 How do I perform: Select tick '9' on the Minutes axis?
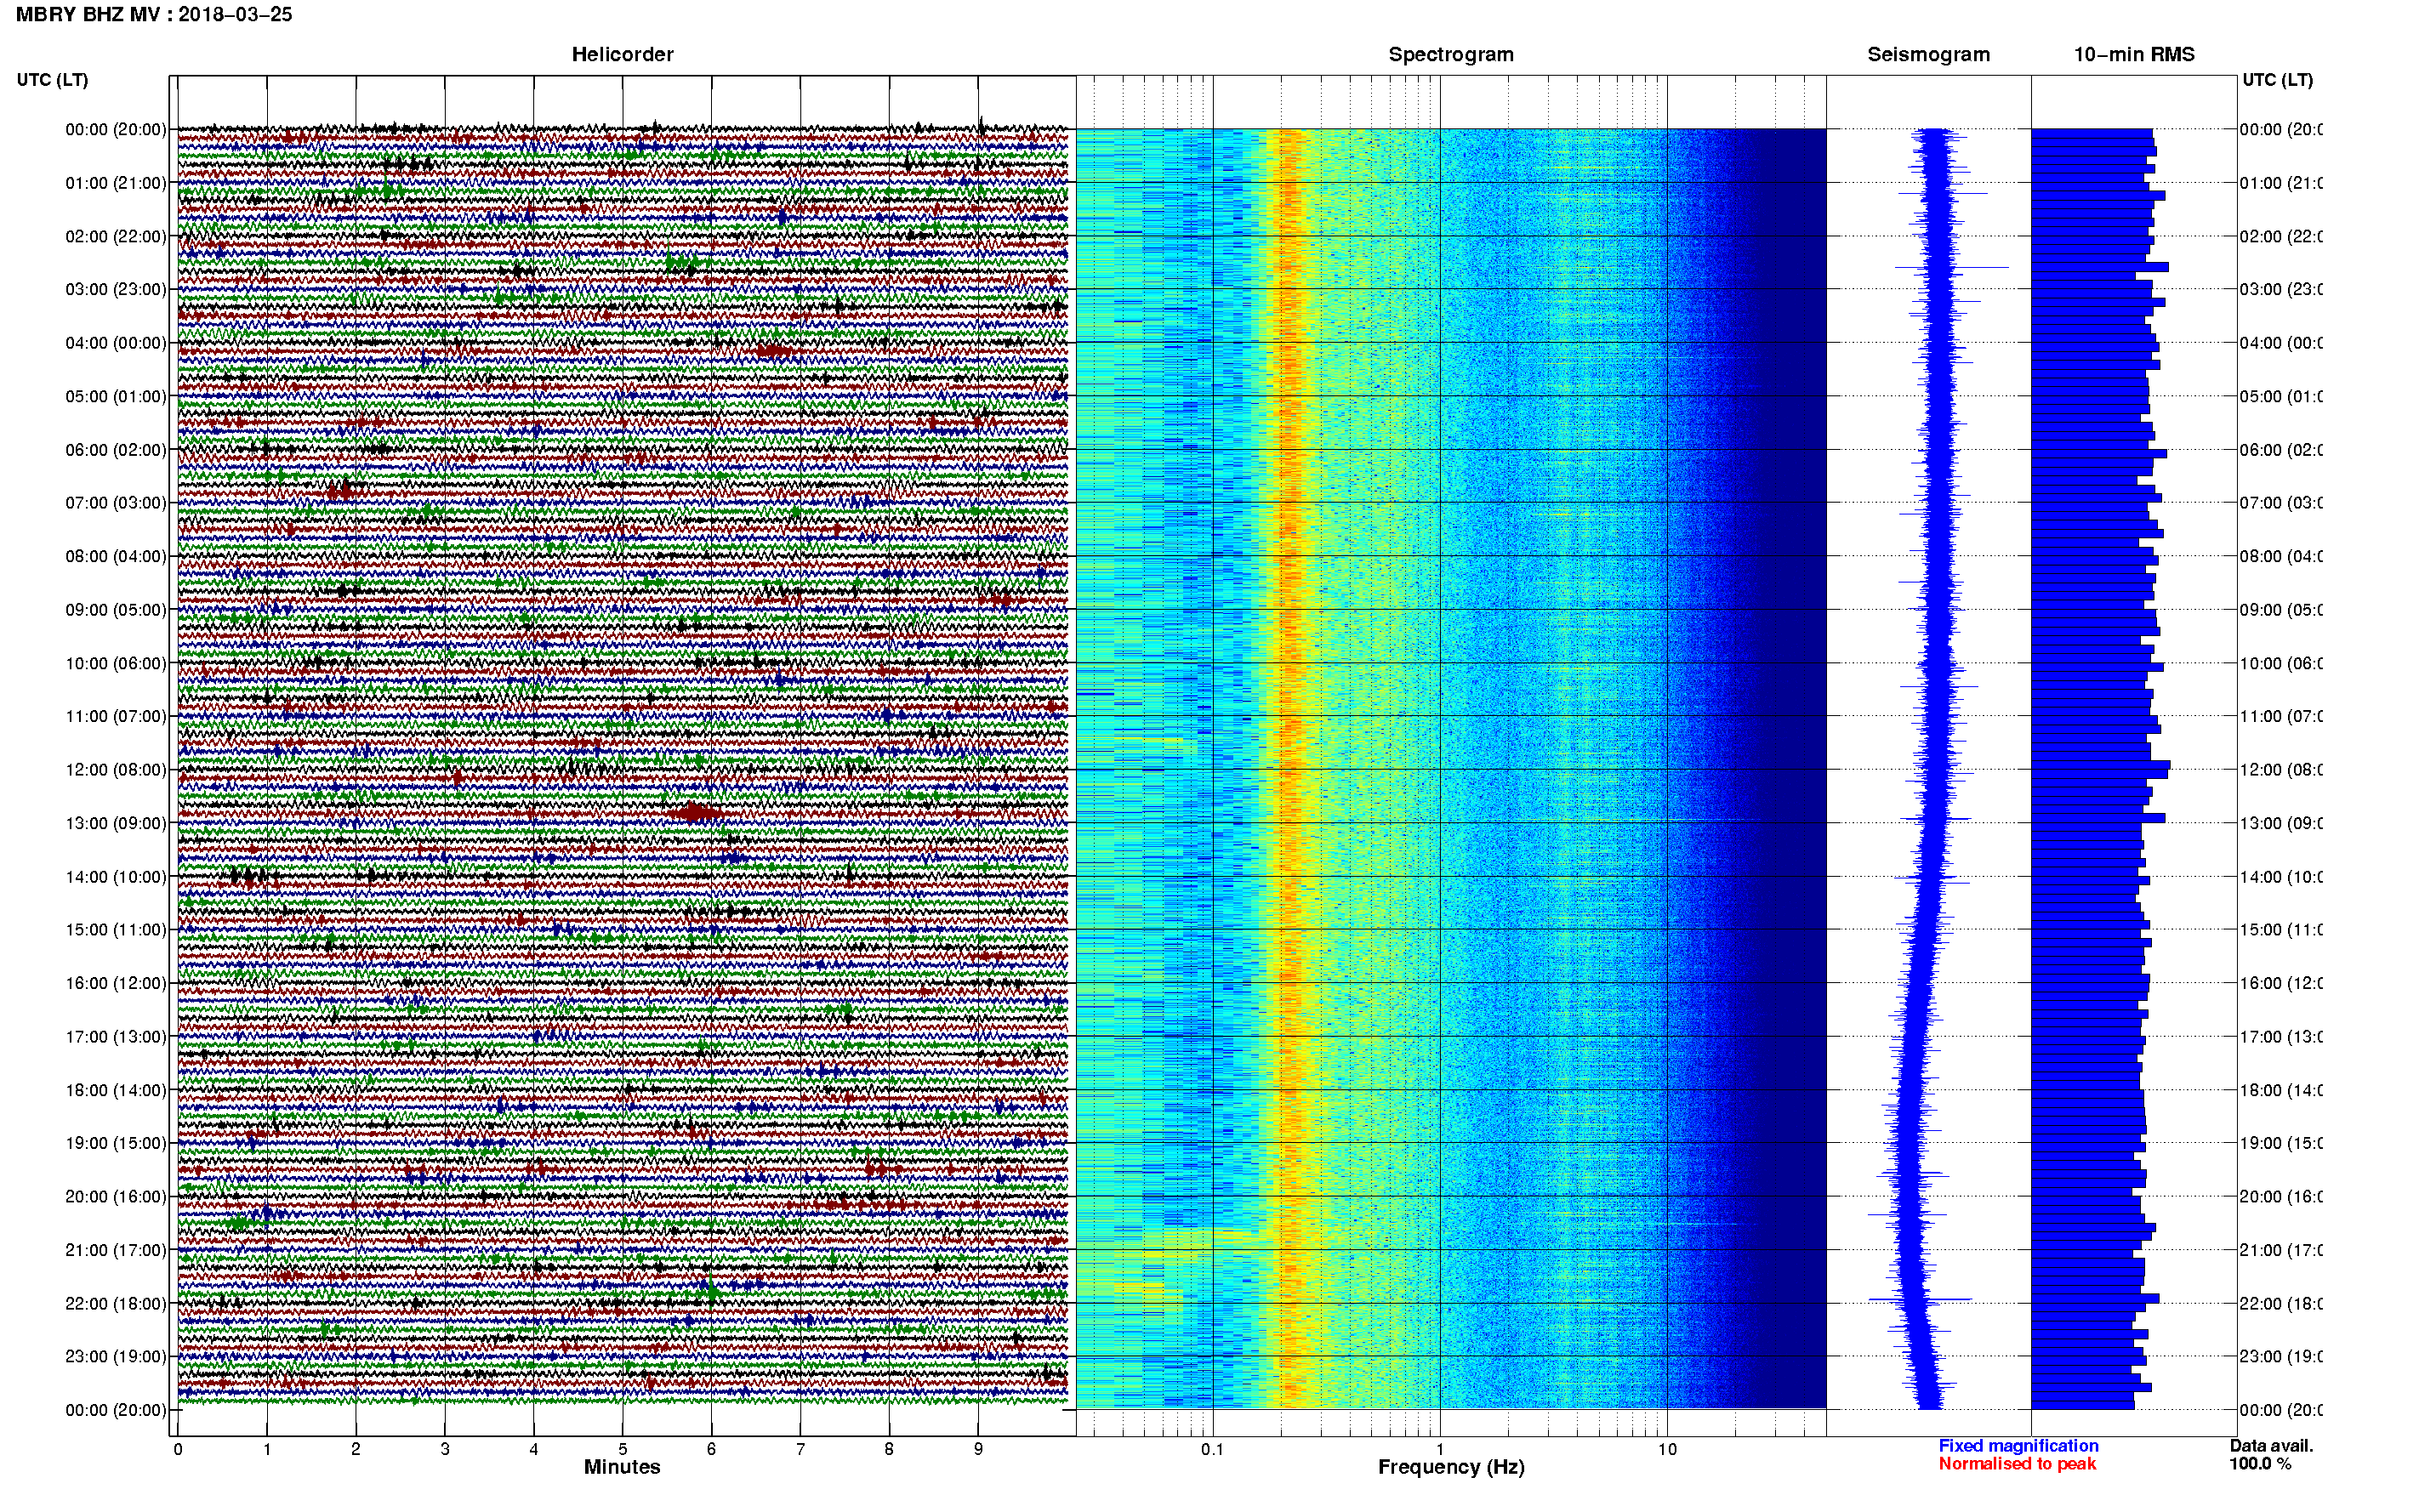click(x=978, y=1449)
